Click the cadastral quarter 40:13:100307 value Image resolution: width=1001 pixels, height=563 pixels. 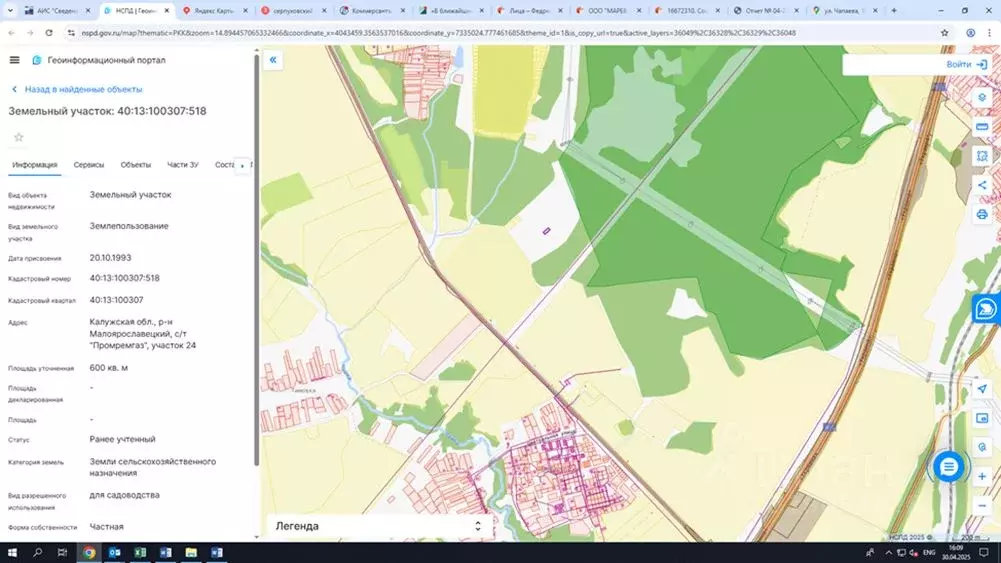pos(116,300)
